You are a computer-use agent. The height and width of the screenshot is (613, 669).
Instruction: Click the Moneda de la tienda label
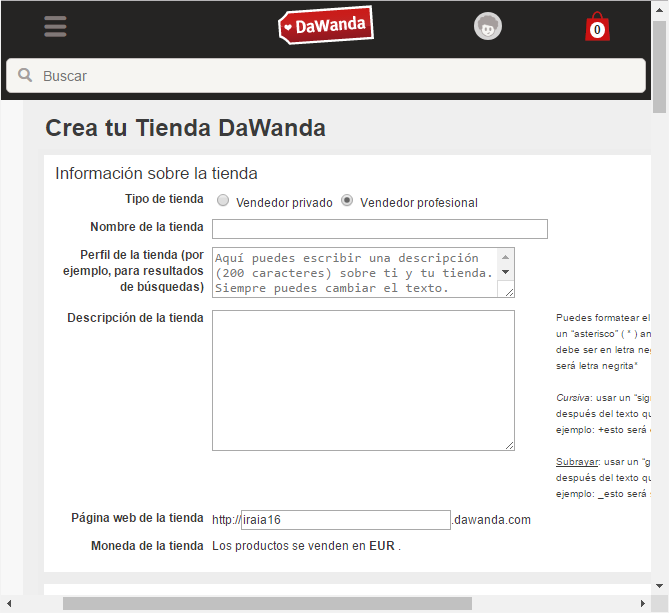pos(147,546)
